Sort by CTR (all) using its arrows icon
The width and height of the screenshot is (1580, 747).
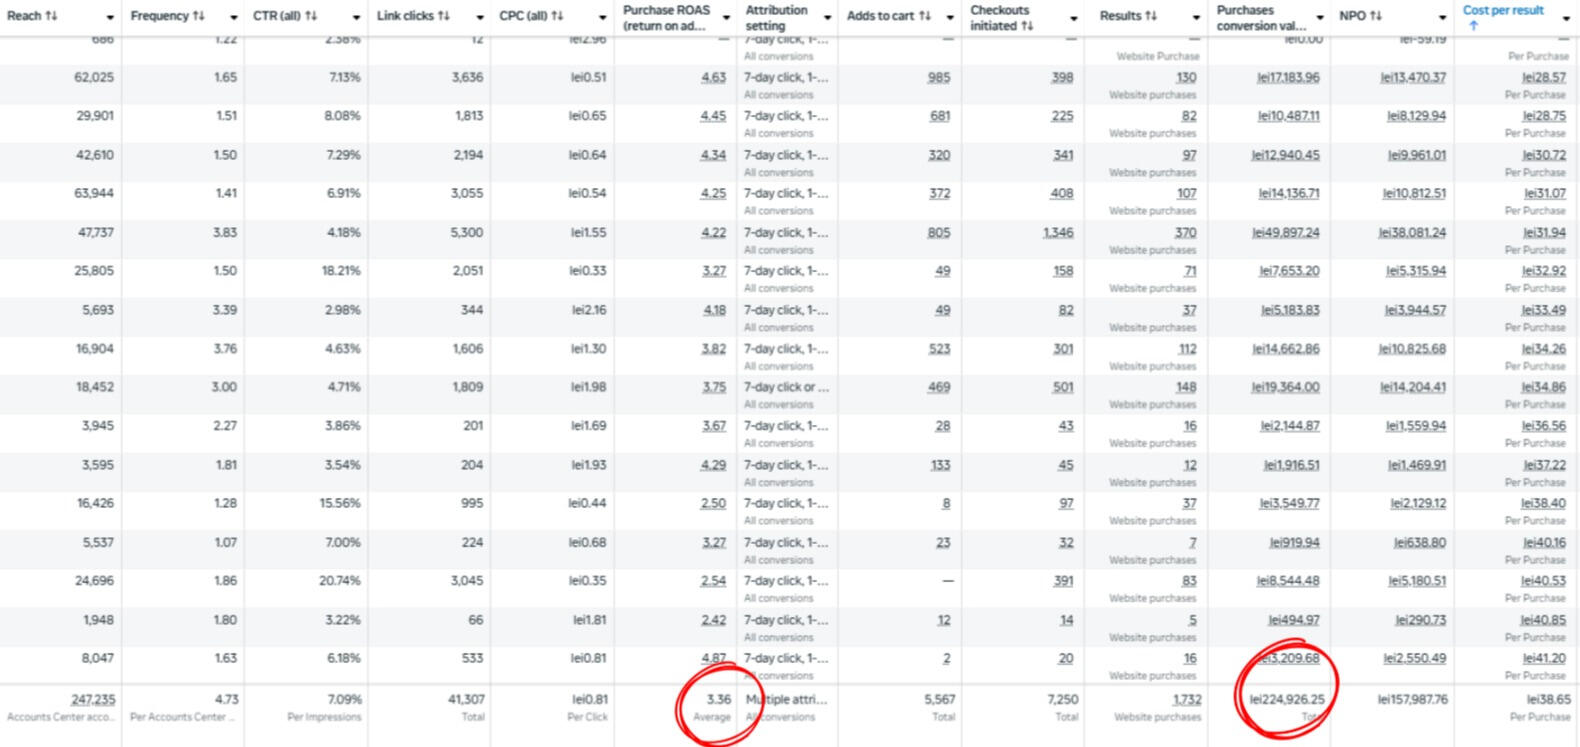pos(310,17)
